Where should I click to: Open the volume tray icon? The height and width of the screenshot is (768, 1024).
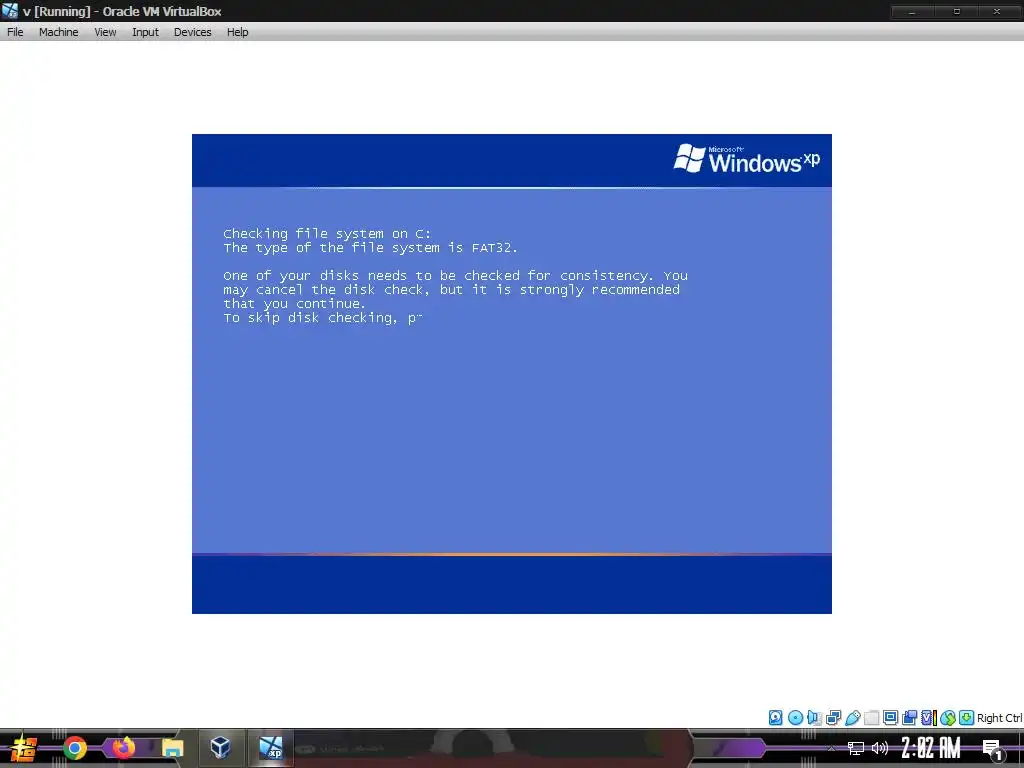click(x=880, y=748)
